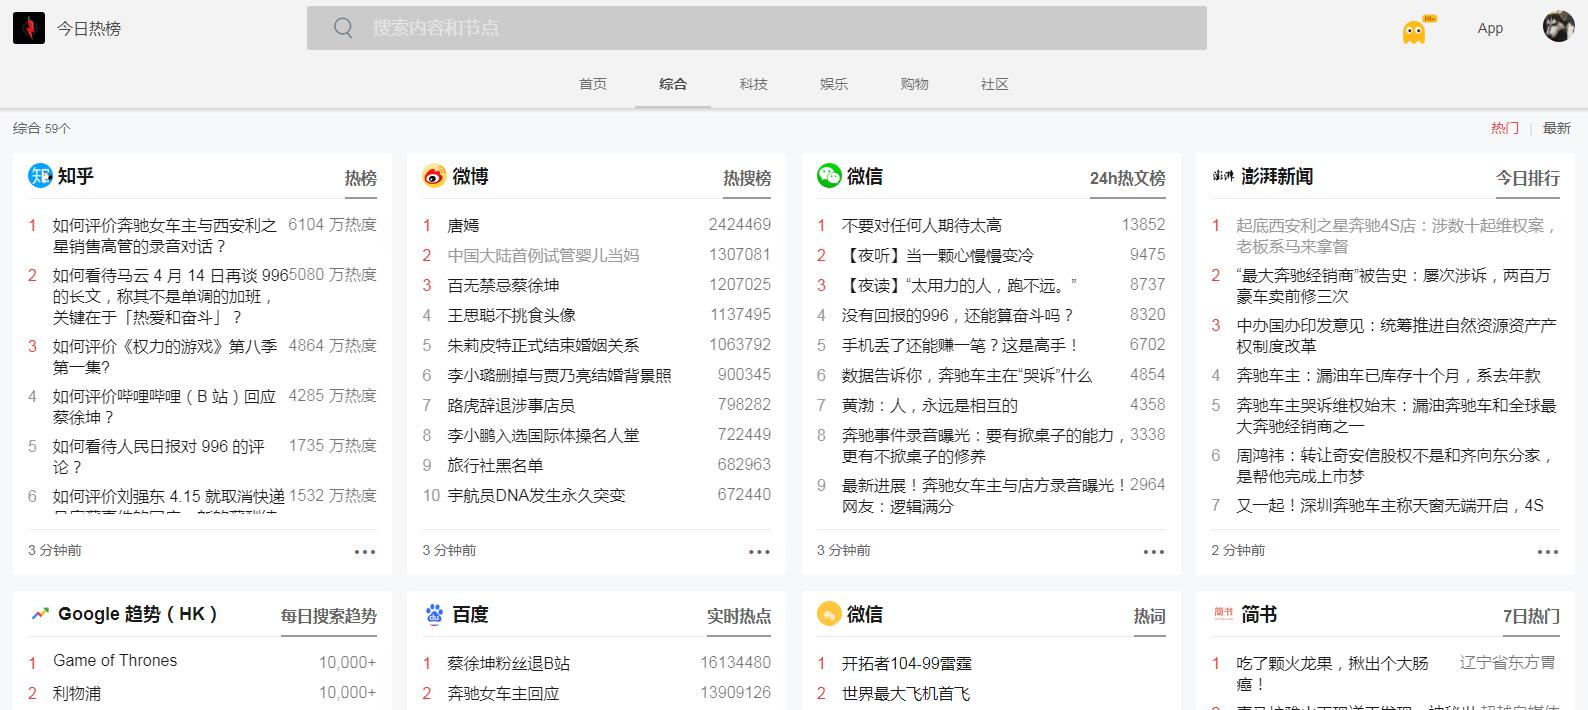Click the green 微信 card logo icon

[x=829, y=176]
